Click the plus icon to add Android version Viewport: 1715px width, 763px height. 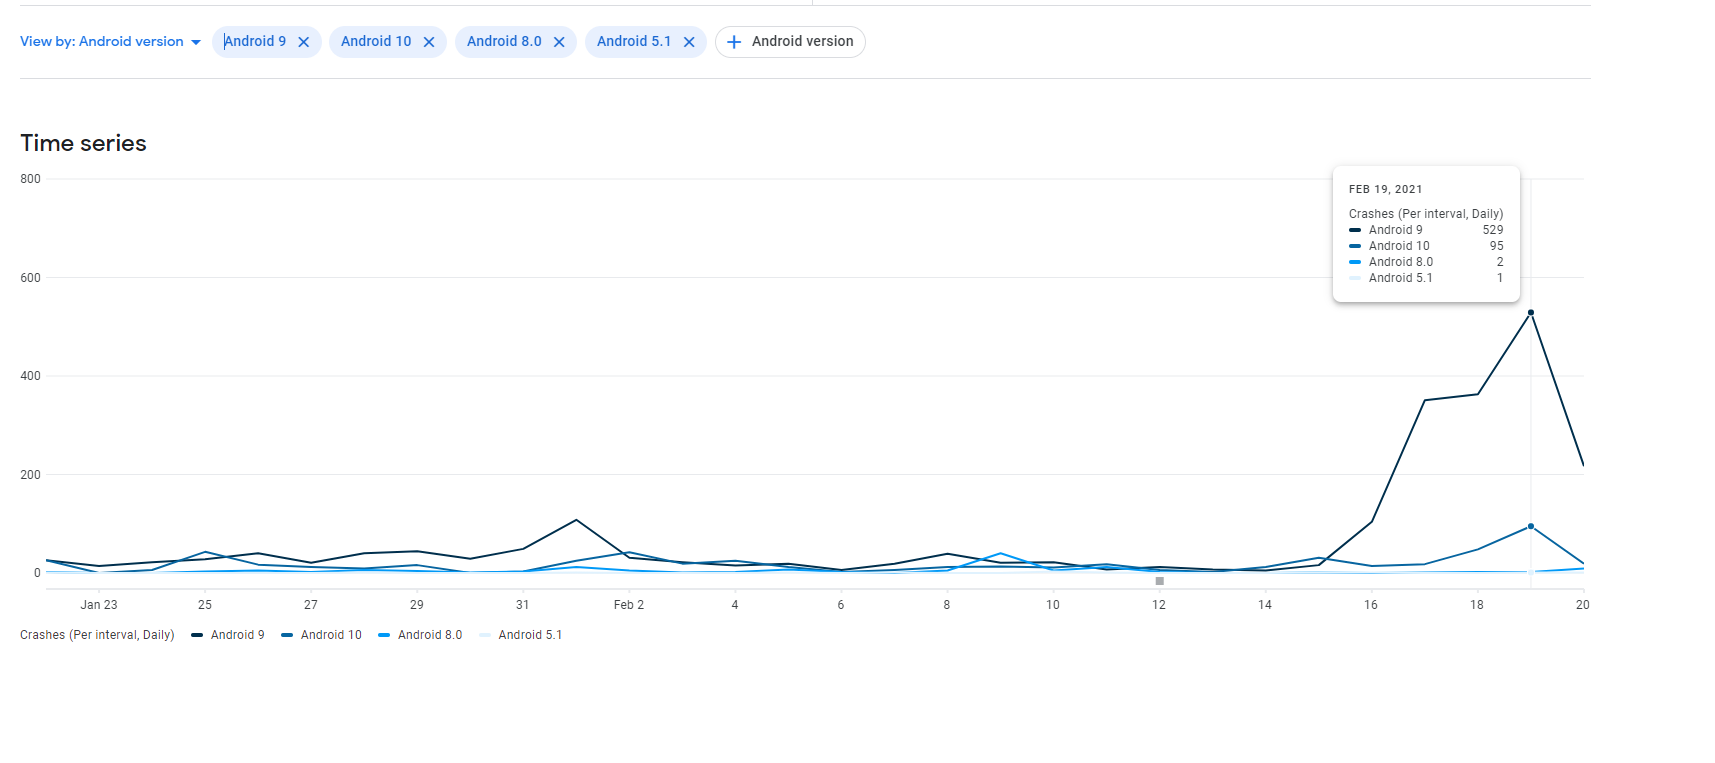pos(734,42)
